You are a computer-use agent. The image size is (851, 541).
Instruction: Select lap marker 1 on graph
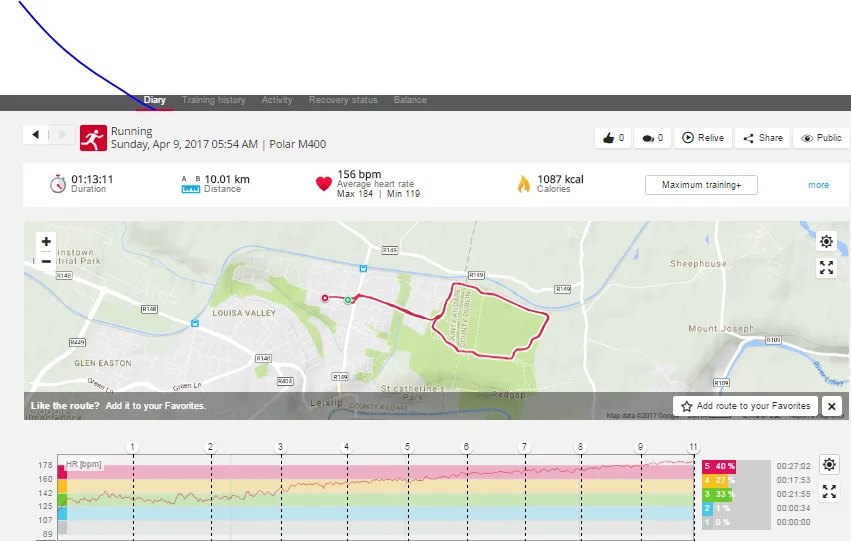(132, 447)
